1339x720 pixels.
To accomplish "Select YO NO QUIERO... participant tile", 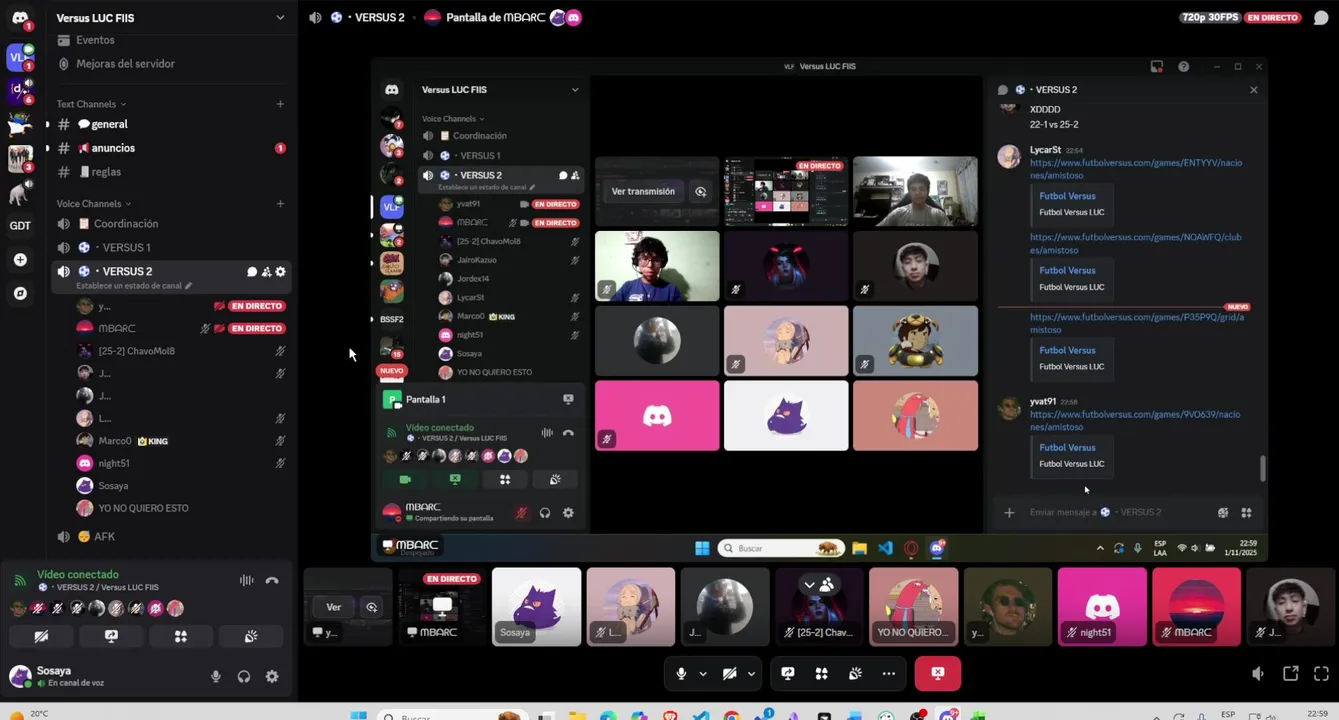I will (x=913, y=606).
